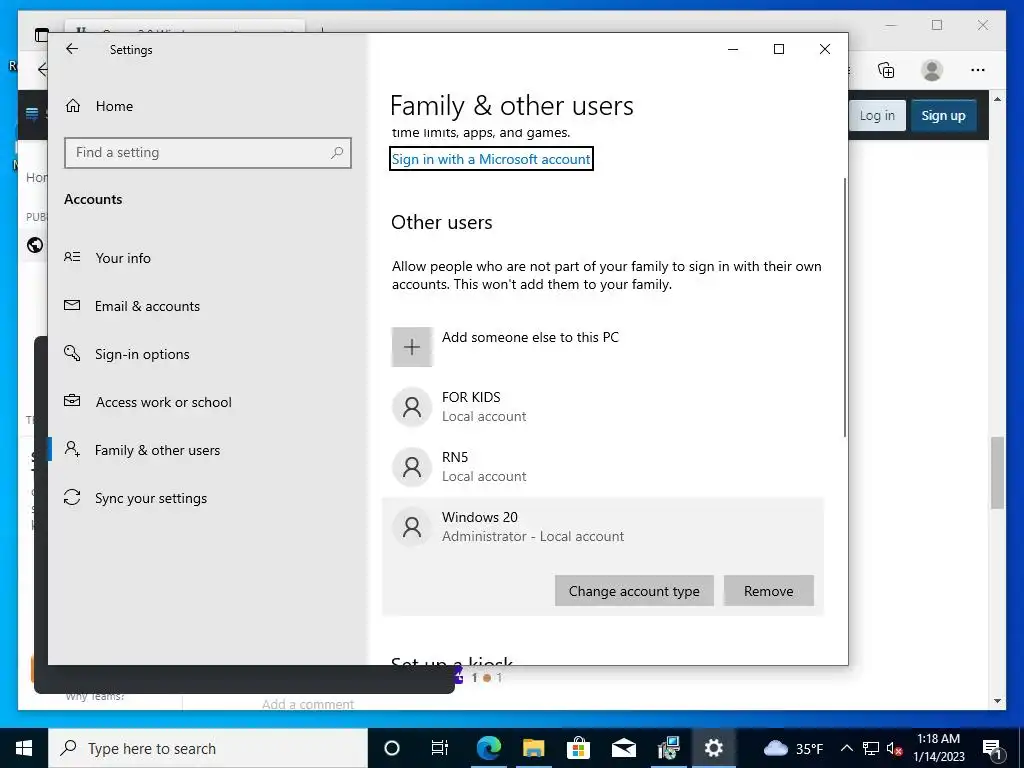This screenshot has height=768, width=1024.
Task: Open the clock showing 1:18 AM
Action: 938,748
